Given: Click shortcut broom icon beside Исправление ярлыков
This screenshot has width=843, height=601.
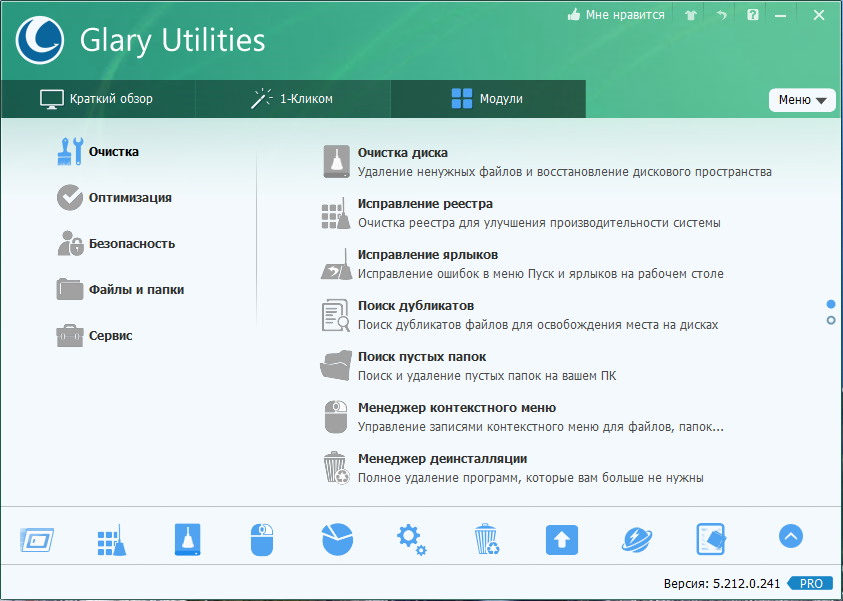Looking at the screenshot, I should point(336,264).
